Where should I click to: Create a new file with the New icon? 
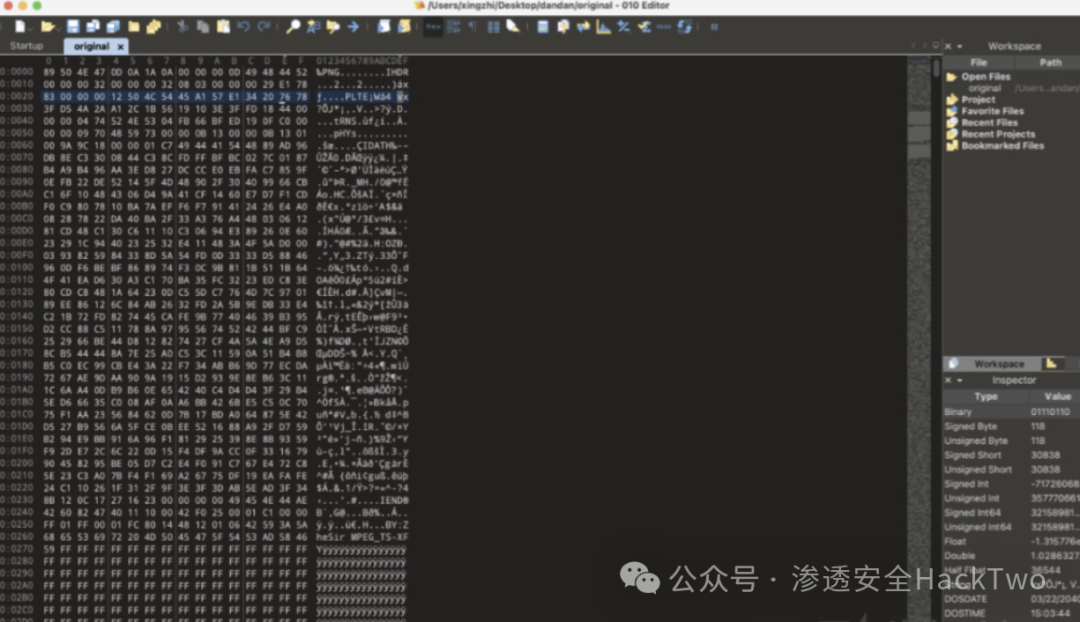[20, 27]
